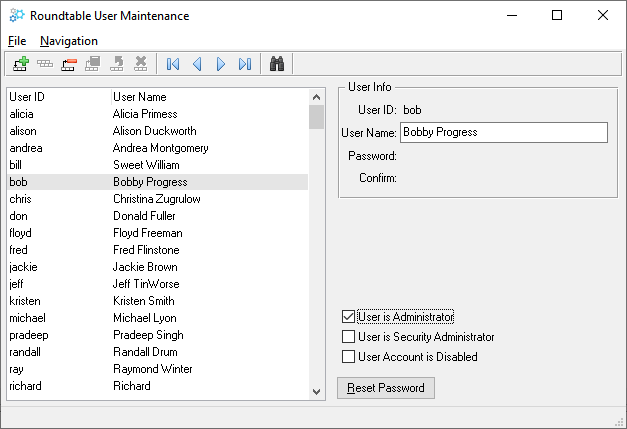Click the Add record toolbar icon
This screenshot has width=627, height=429.
pyautogui.click(x=21, y=64)
